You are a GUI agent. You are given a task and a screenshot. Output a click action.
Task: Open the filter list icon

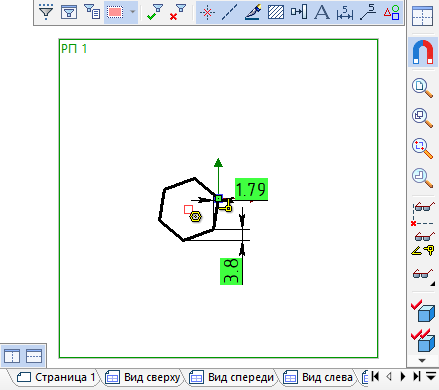pos(92,12)
